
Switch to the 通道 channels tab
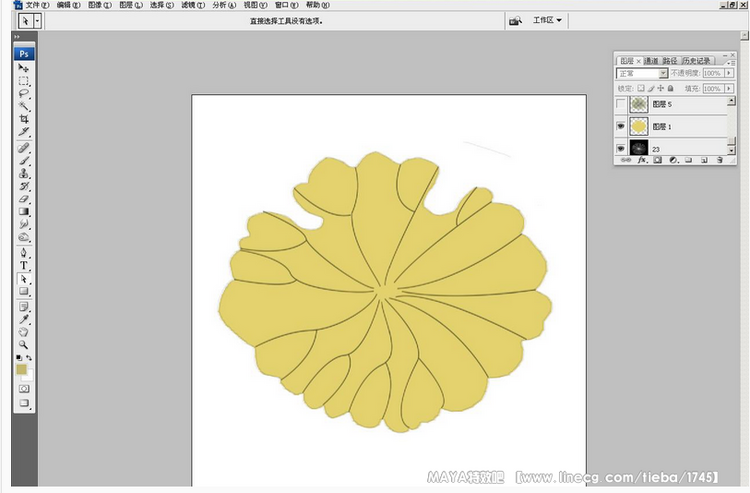pos(651,61)
